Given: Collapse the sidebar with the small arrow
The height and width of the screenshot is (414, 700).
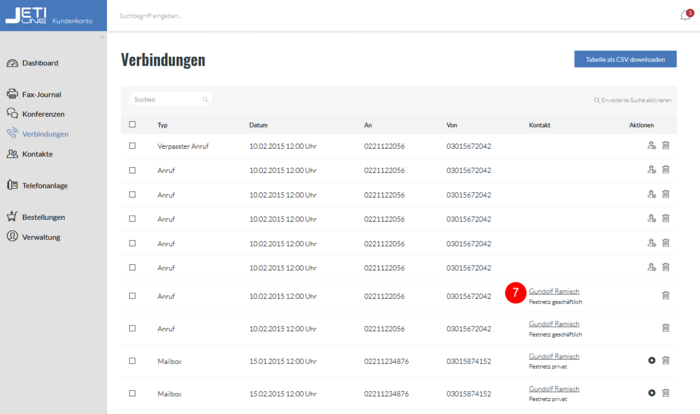Looking at the screenshot, I should pyautogui.click(x=102, y=37).
